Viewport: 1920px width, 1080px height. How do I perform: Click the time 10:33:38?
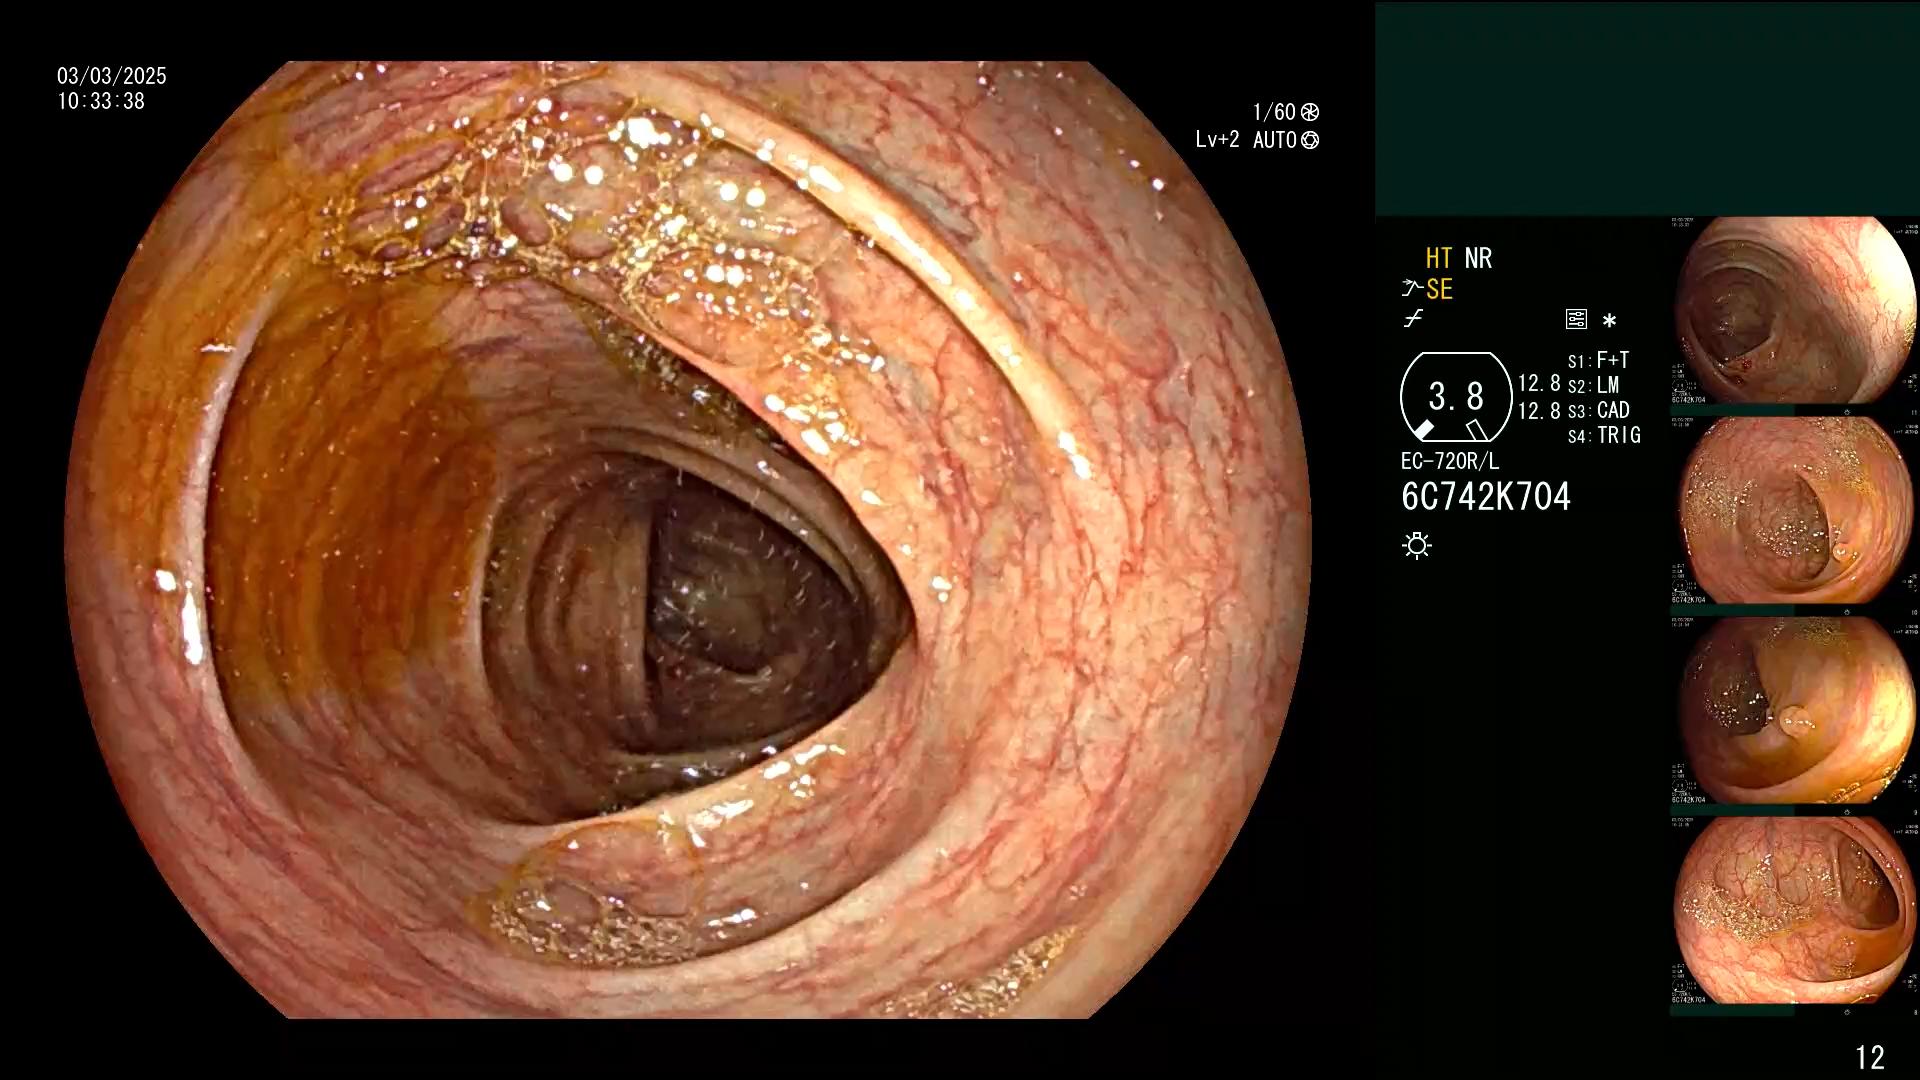(x=101, y=101)
